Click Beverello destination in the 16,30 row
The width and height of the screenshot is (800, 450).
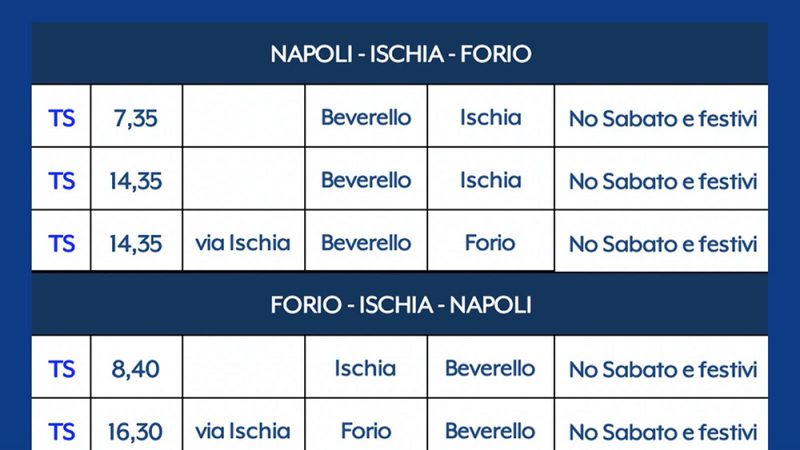(490, 432)
